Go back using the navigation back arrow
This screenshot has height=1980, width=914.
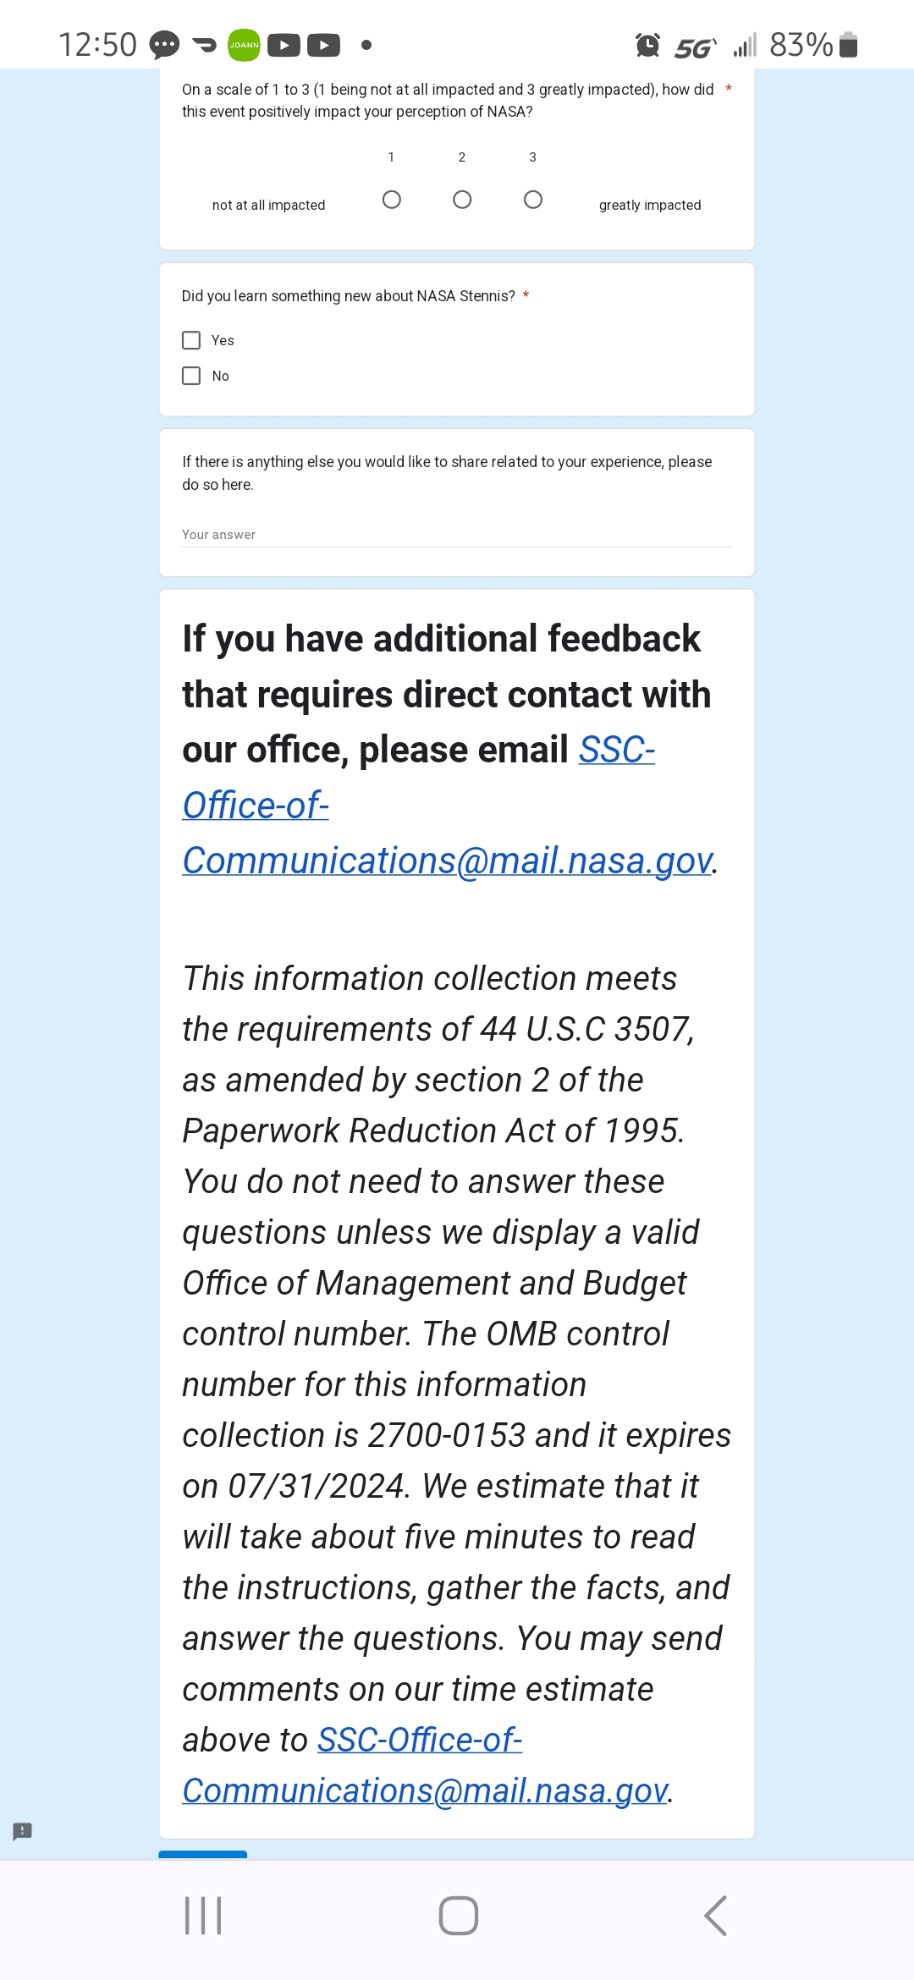click(715, 1915)
